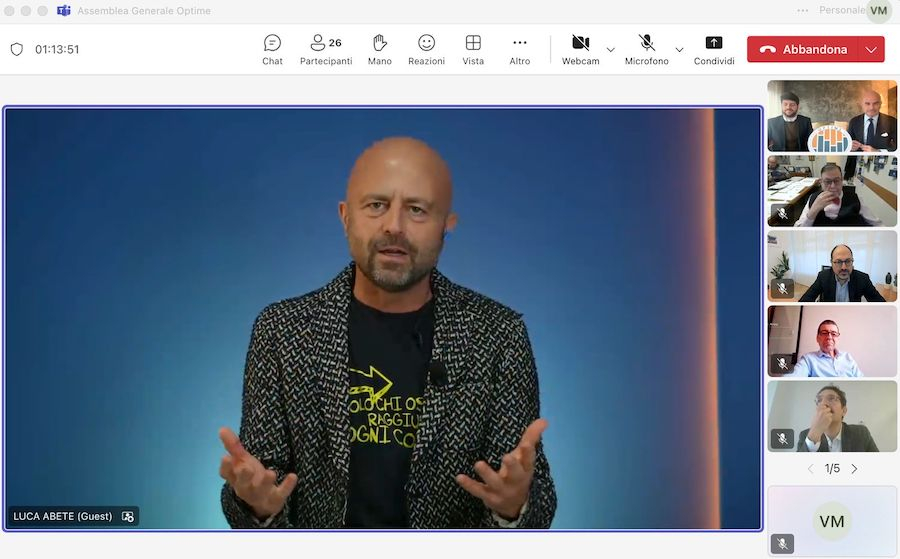Click the VM profile avatar in title bar

879,10
